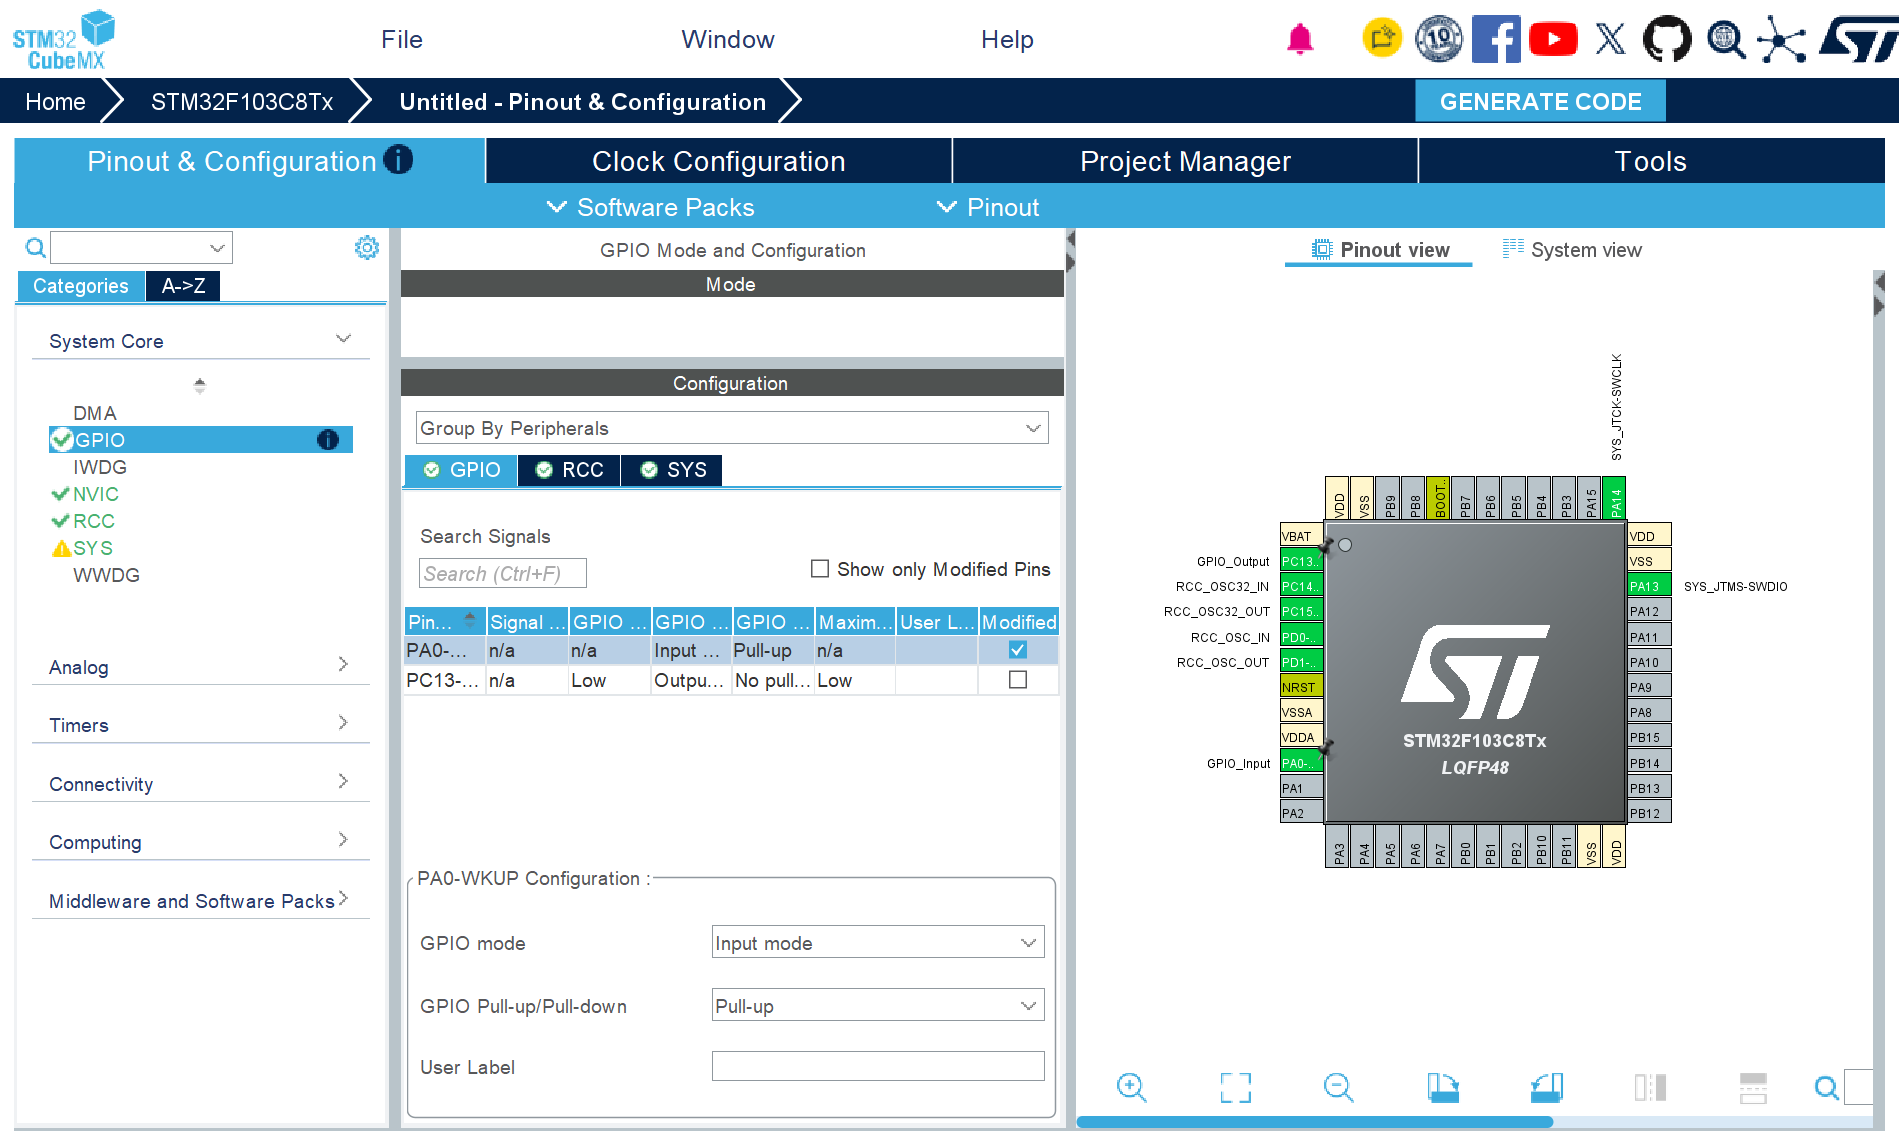Open the Group By Peripherals dropdown

(732, 428)
